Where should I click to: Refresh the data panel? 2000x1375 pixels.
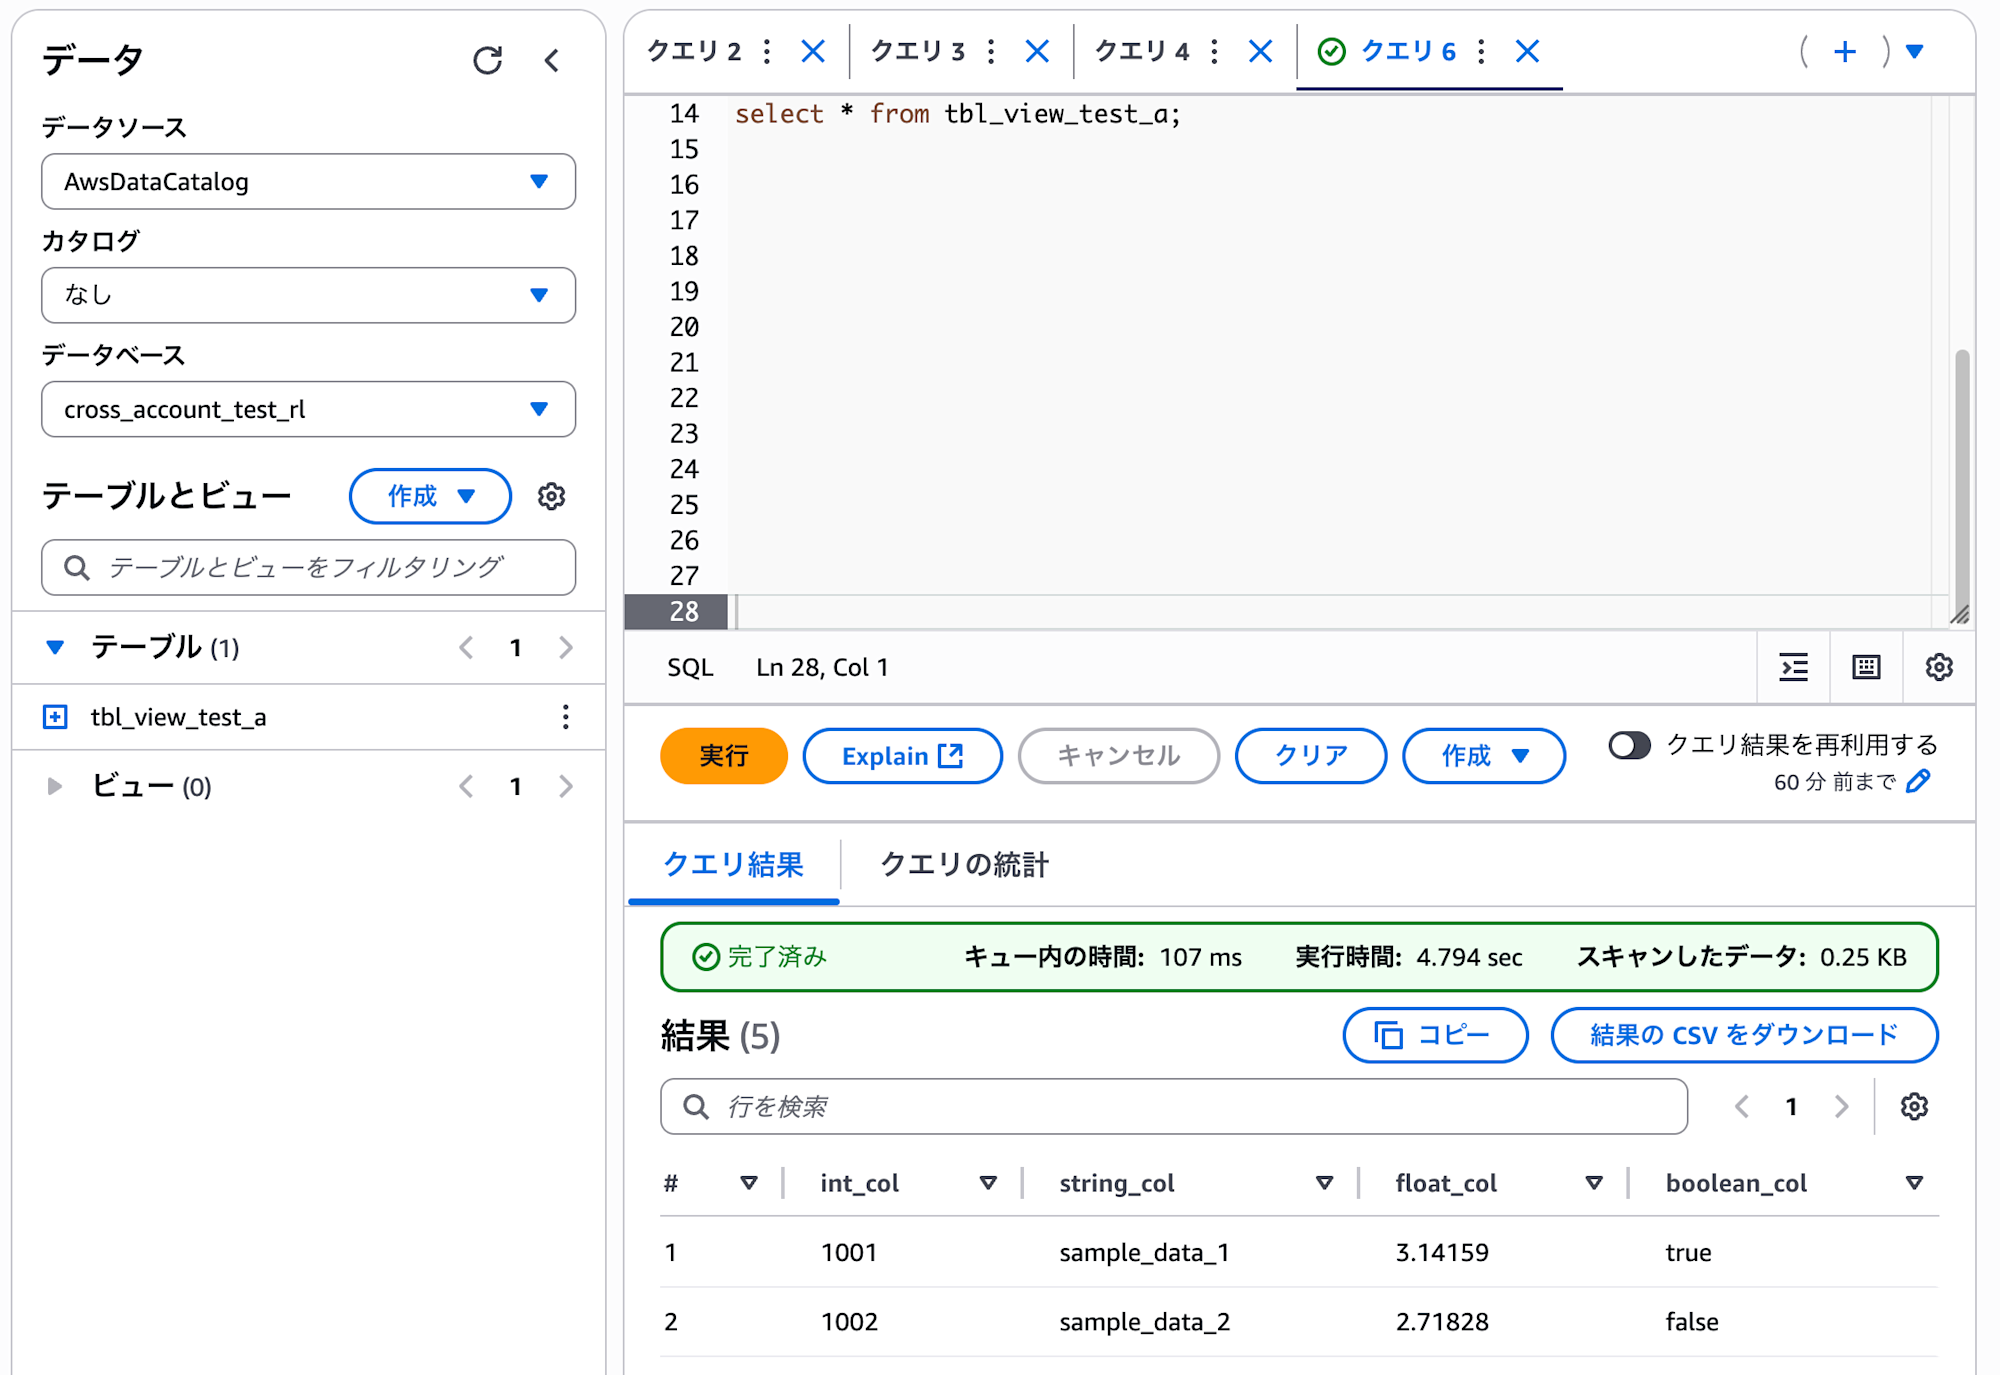[487, 60]
